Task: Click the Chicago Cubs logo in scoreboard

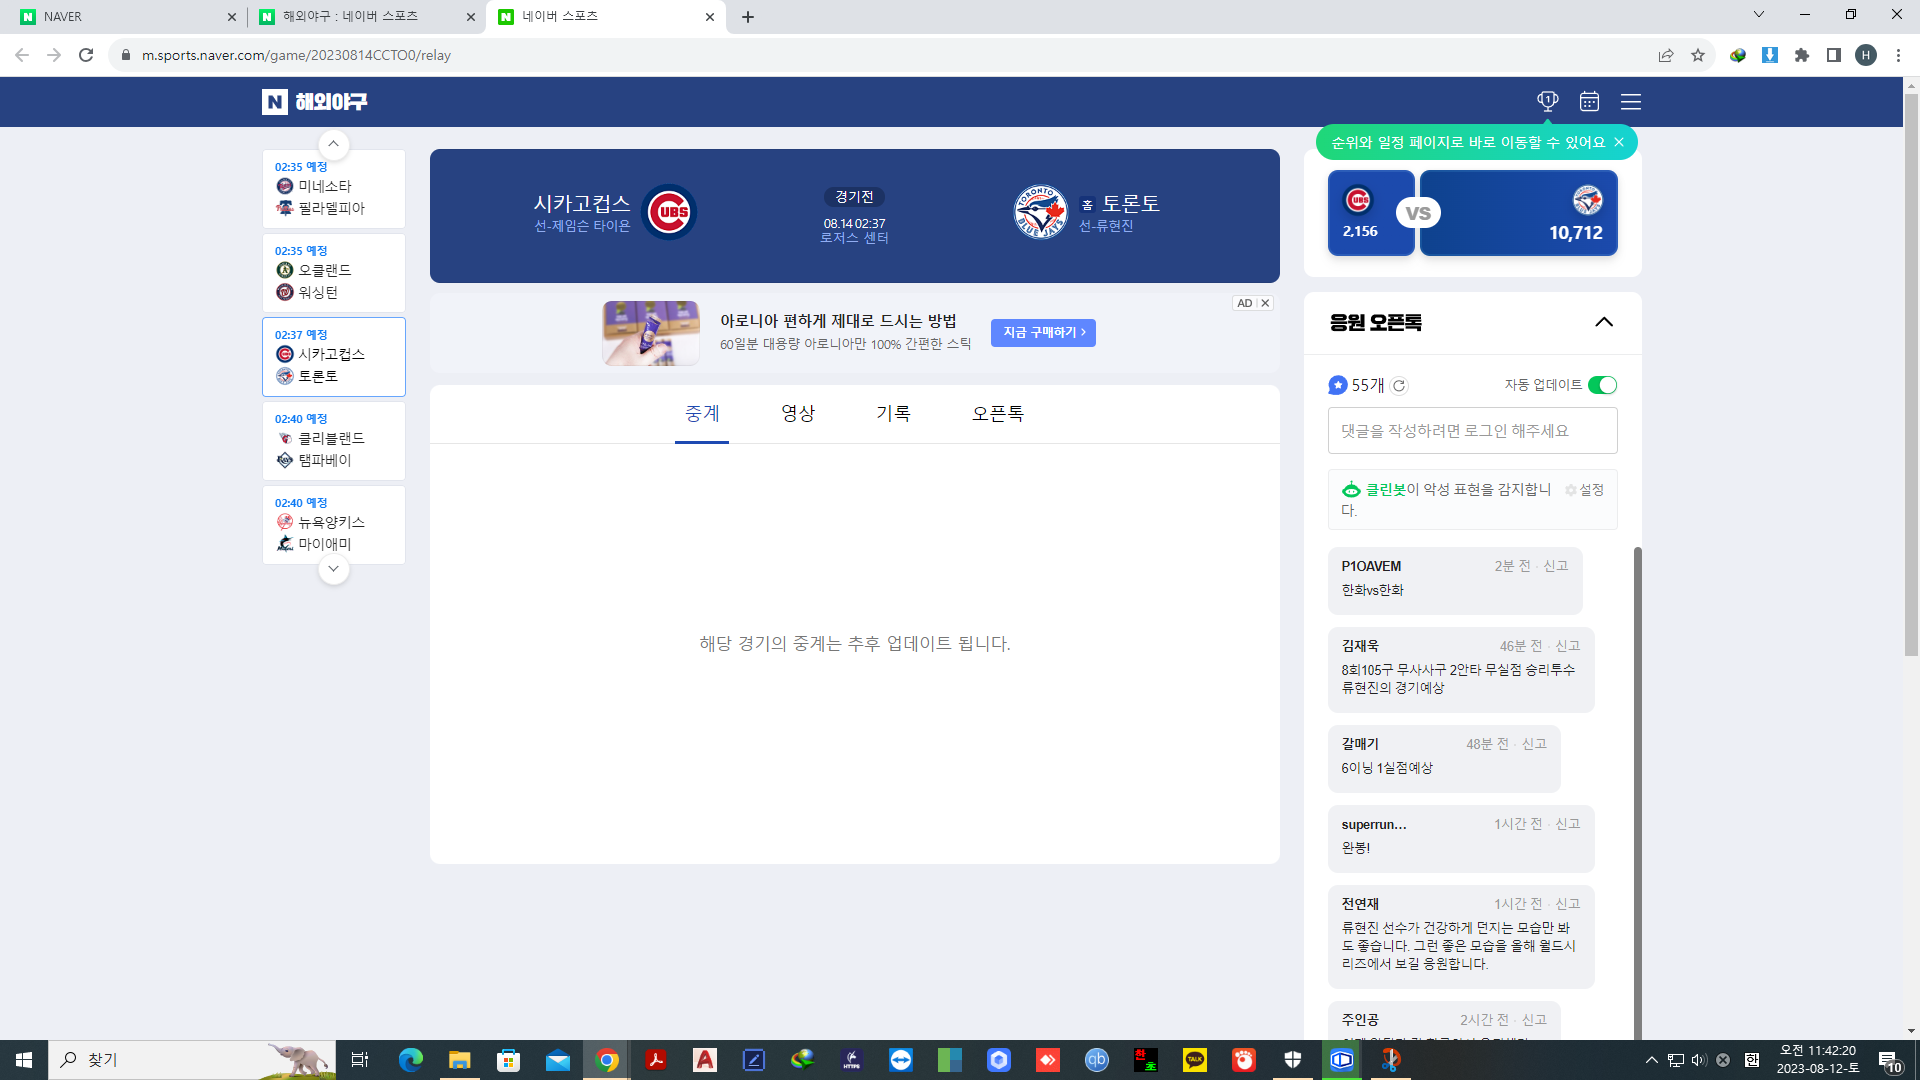Action: pyautogui.click(x=669, y=212)
